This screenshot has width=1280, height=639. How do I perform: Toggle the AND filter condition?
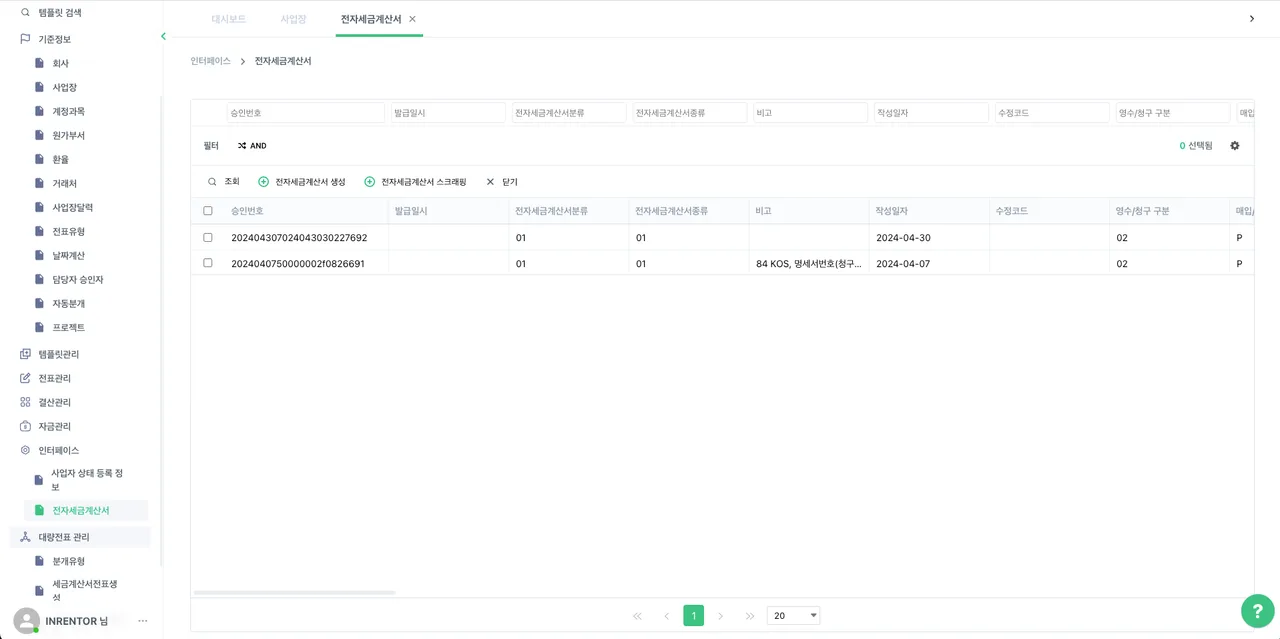(x=252, y=146)
